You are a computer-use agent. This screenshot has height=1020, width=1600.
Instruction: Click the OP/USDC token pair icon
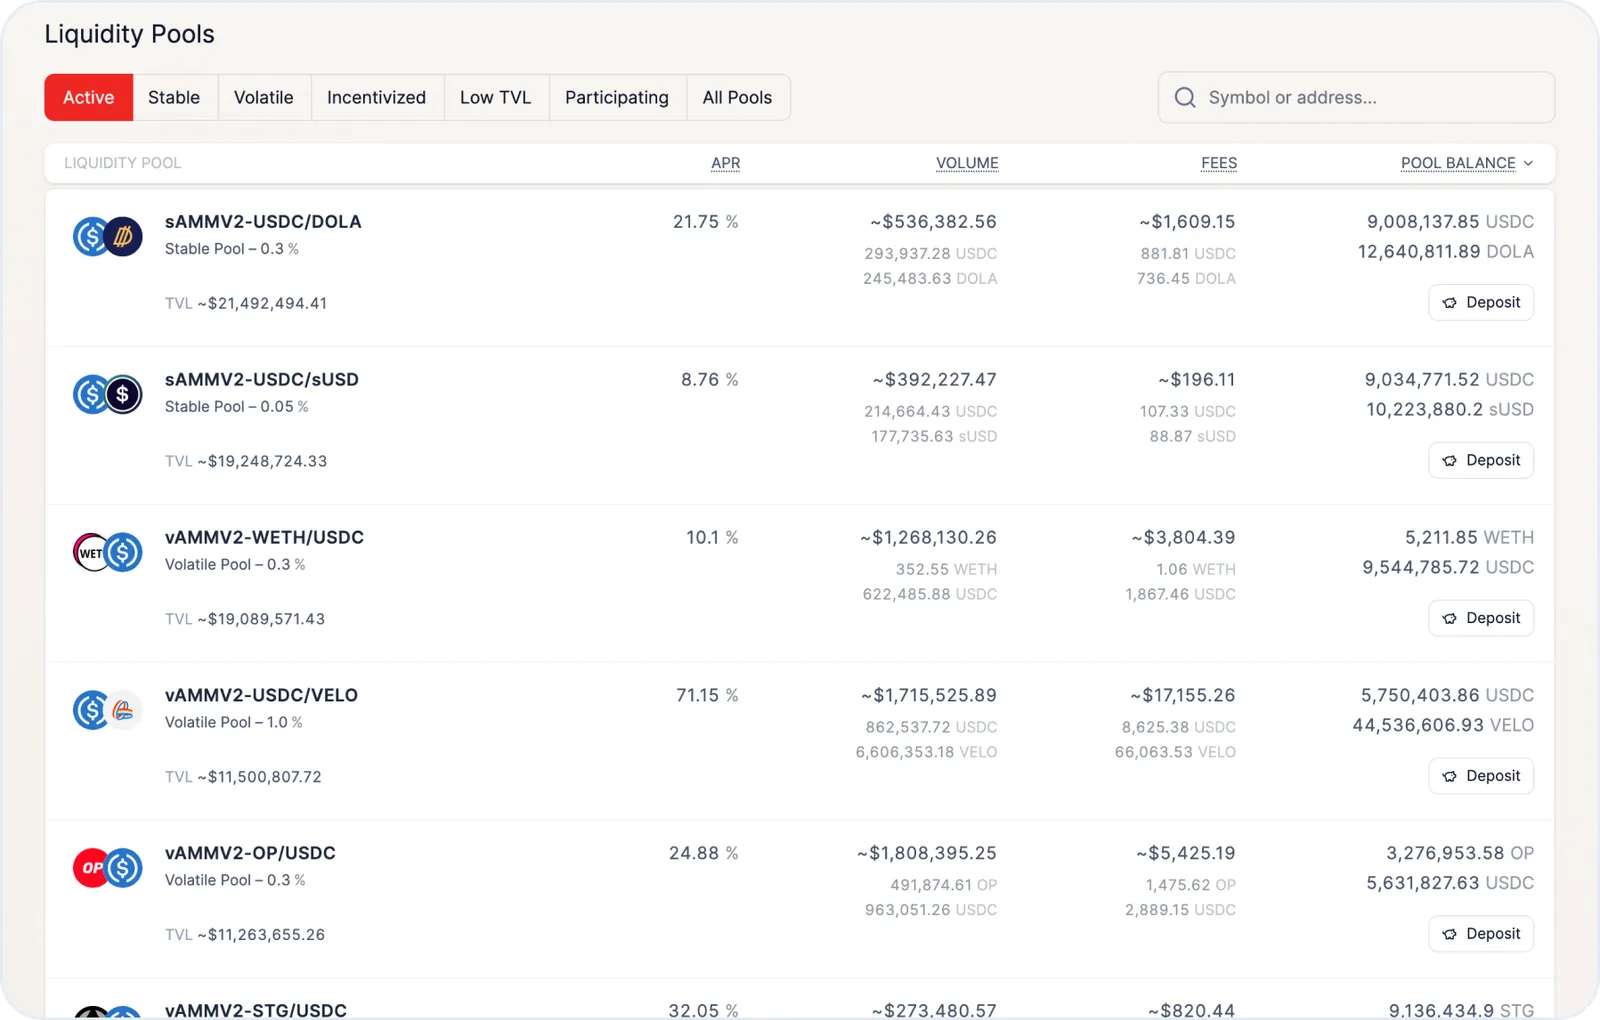coord(108,868)
